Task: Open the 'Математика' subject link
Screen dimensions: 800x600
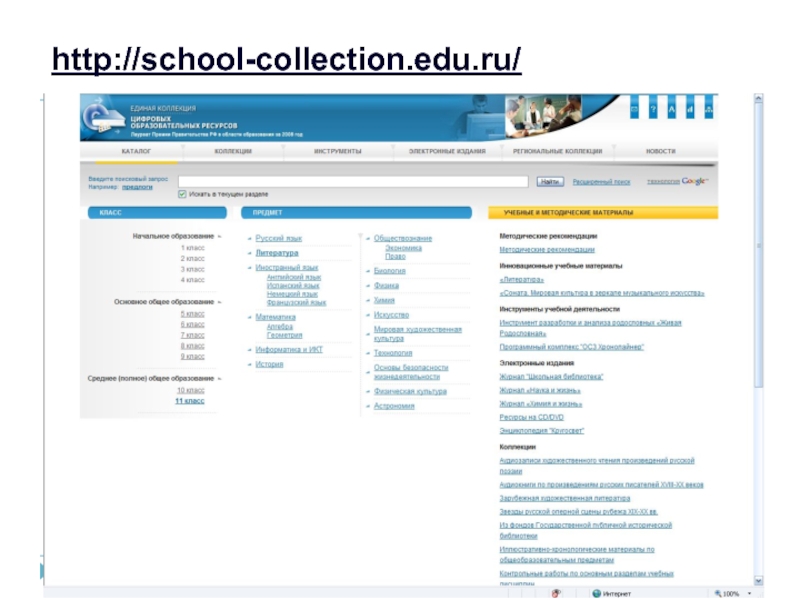Action: tap(276, 317)
